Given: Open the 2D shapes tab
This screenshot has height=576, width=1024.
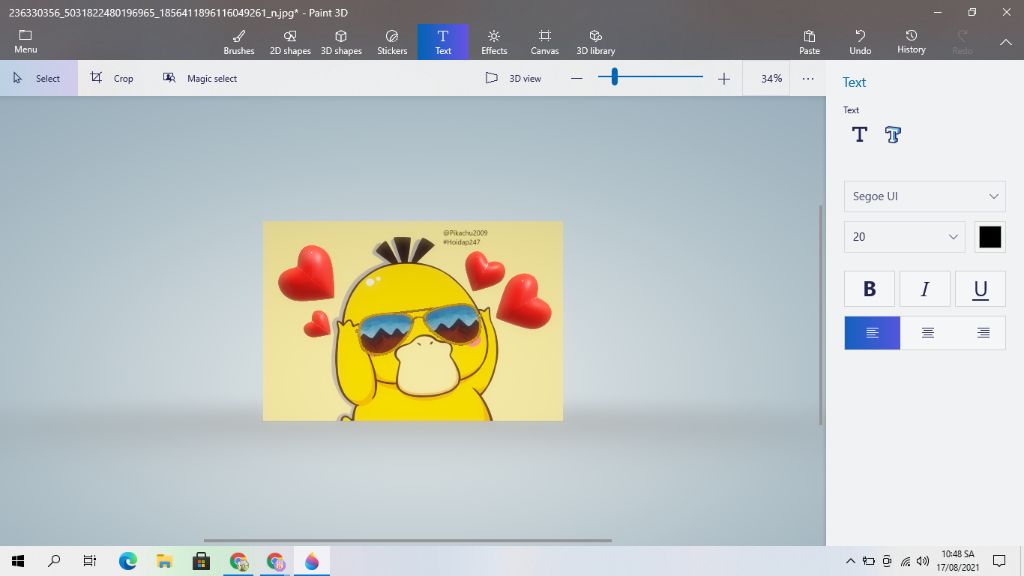Looking at the screenshot, I should 290,42.
